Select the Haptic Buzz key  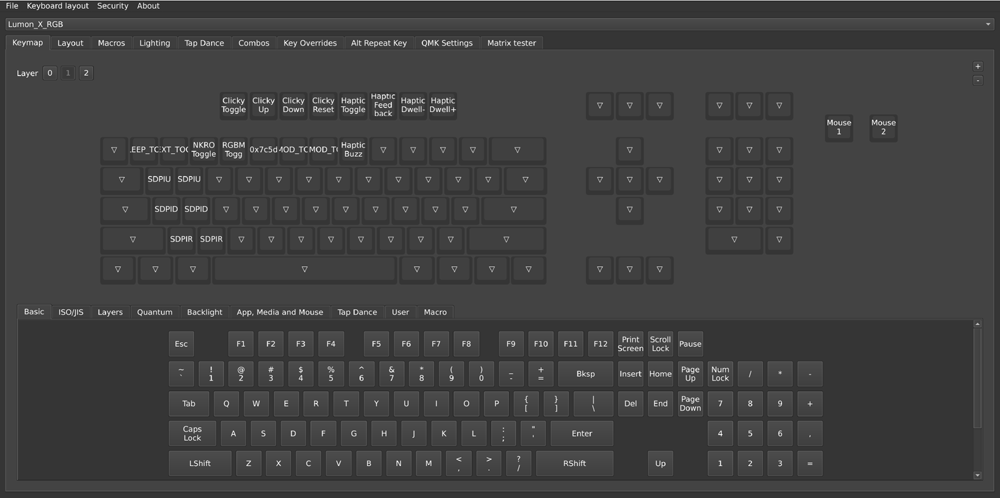click(x=353, y=150)
